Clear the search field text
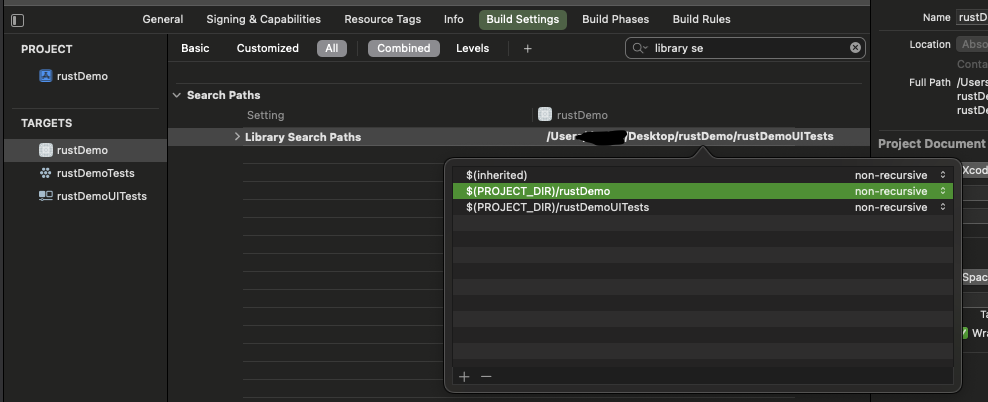The height and width of the screenshot is (402, 988). tap(855, 48)
